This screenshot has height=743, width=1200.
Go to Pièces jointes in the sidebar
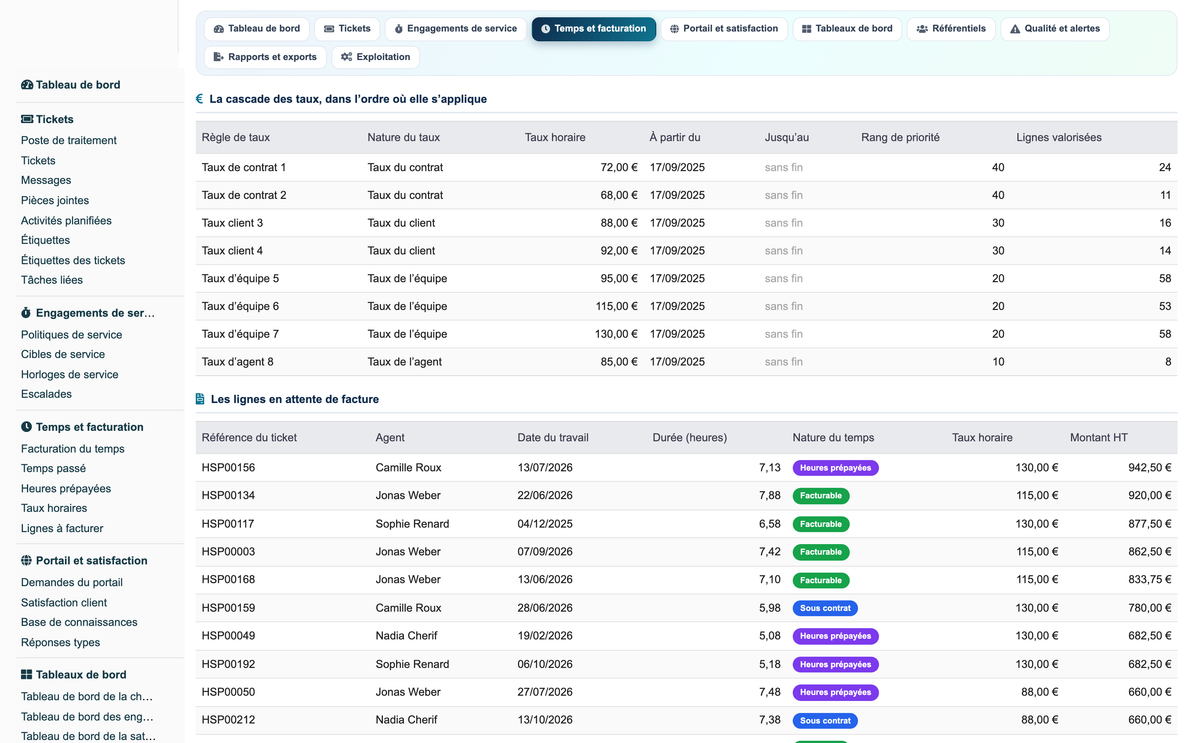tap(55, 201)
